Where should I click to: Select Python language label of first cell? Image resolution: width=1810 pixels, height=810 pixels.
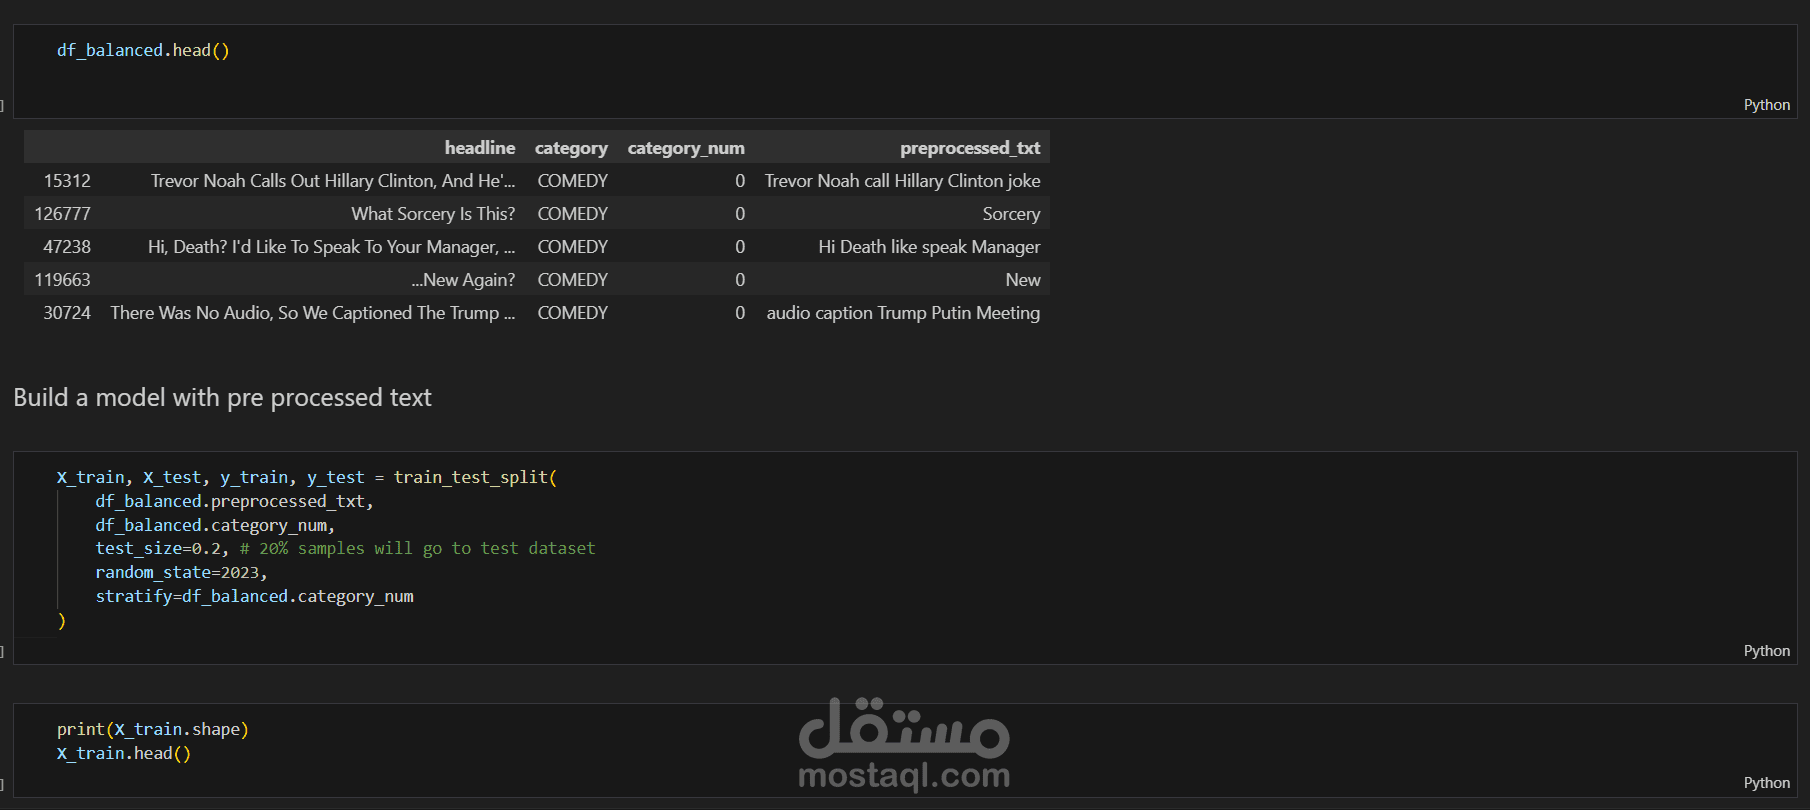(1767, 105)
